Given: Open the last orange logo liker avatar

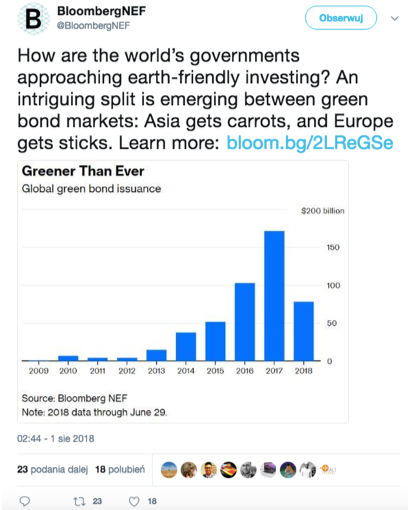Looking at the screenshot, I should 328,470.
